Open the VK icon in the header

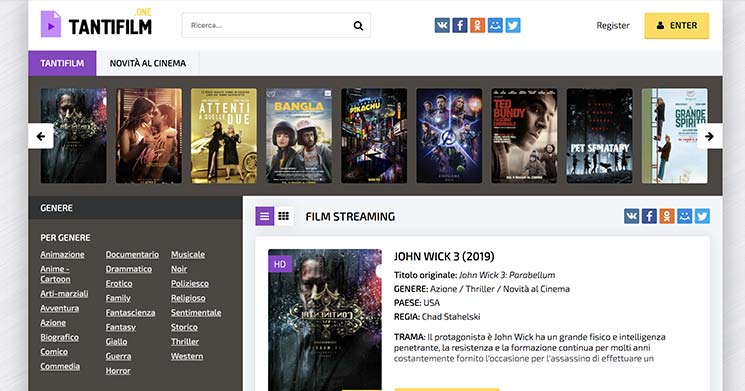pyautogui.click(x=442, y=25)
